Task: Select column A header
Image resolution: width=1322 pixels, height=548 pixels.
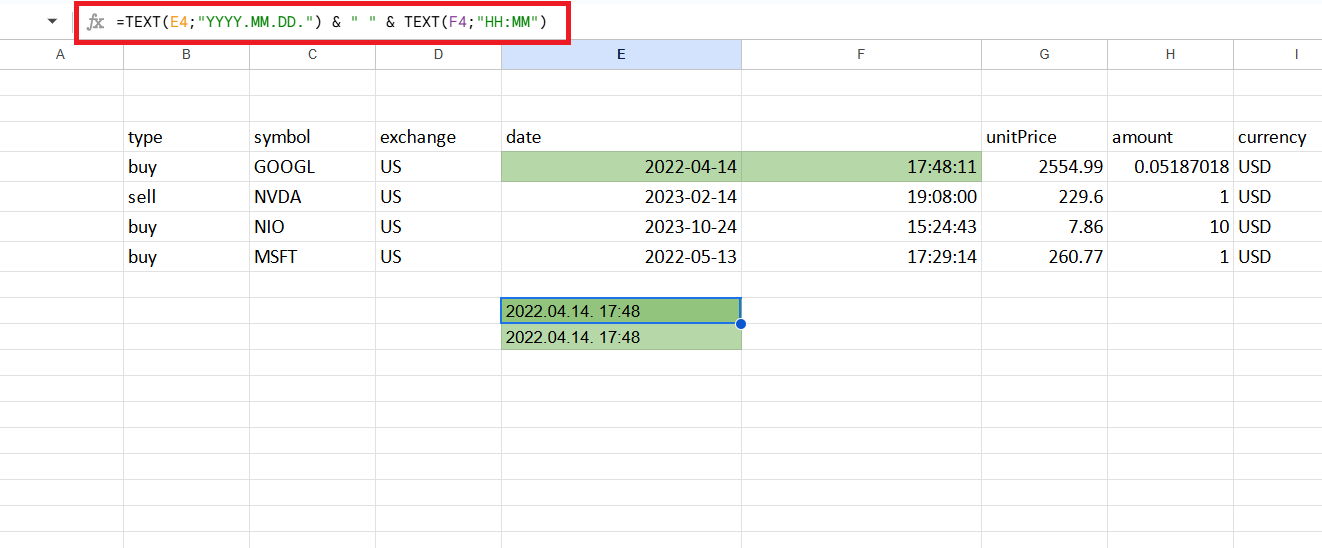Action: point(61,55)
